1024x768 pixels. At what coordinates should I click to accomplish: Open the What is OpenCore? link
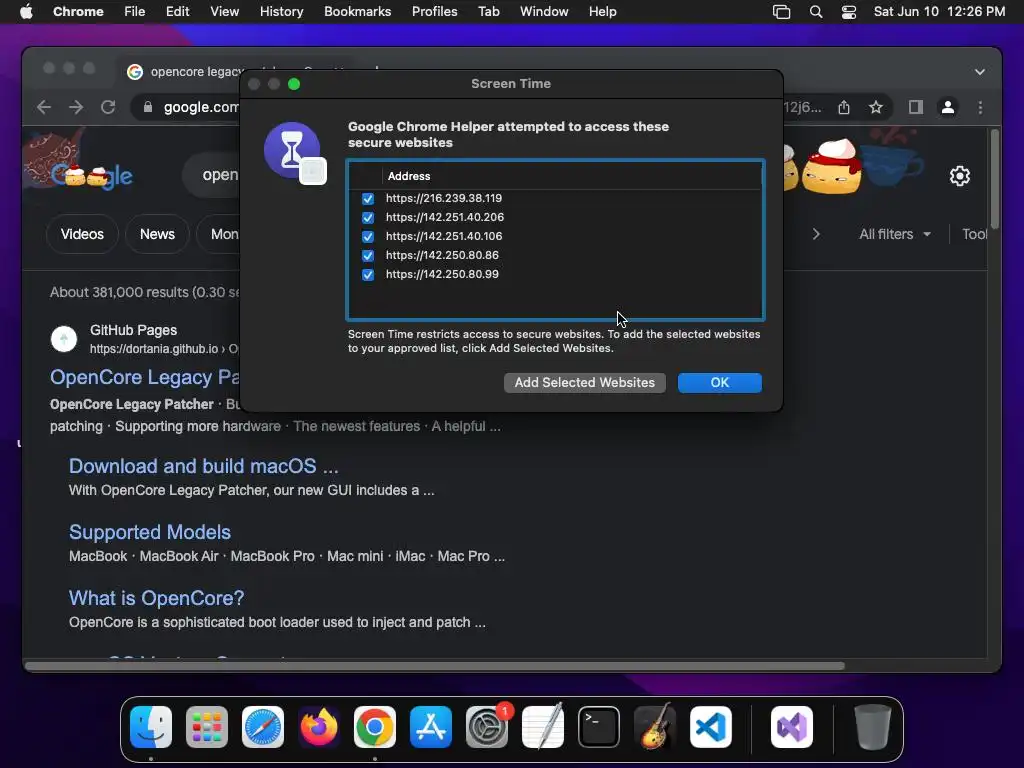(157, 598)
